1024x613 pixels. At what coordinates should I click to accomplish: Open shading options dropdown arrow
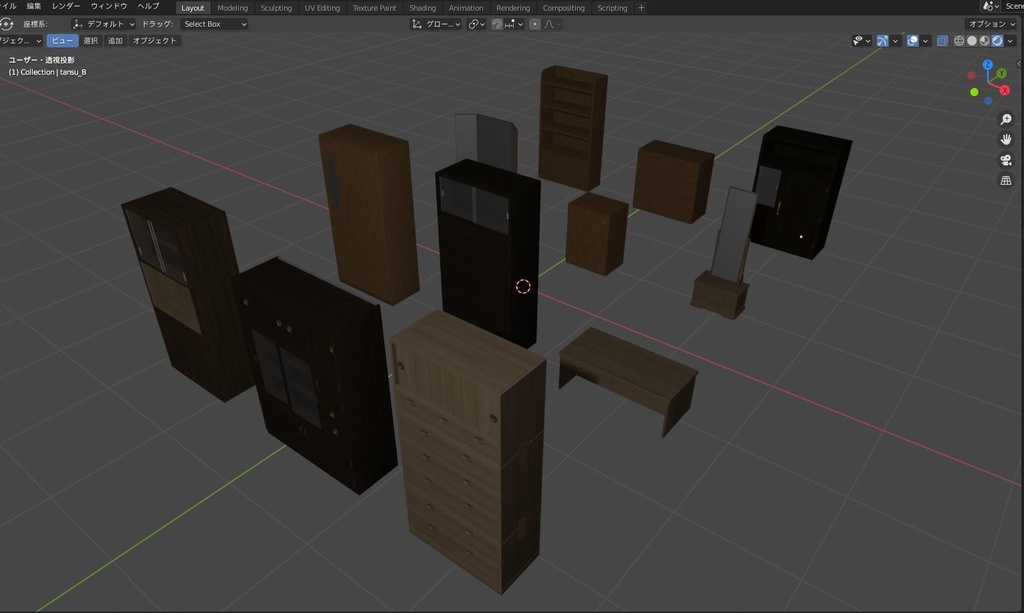tap(1010, 40)
